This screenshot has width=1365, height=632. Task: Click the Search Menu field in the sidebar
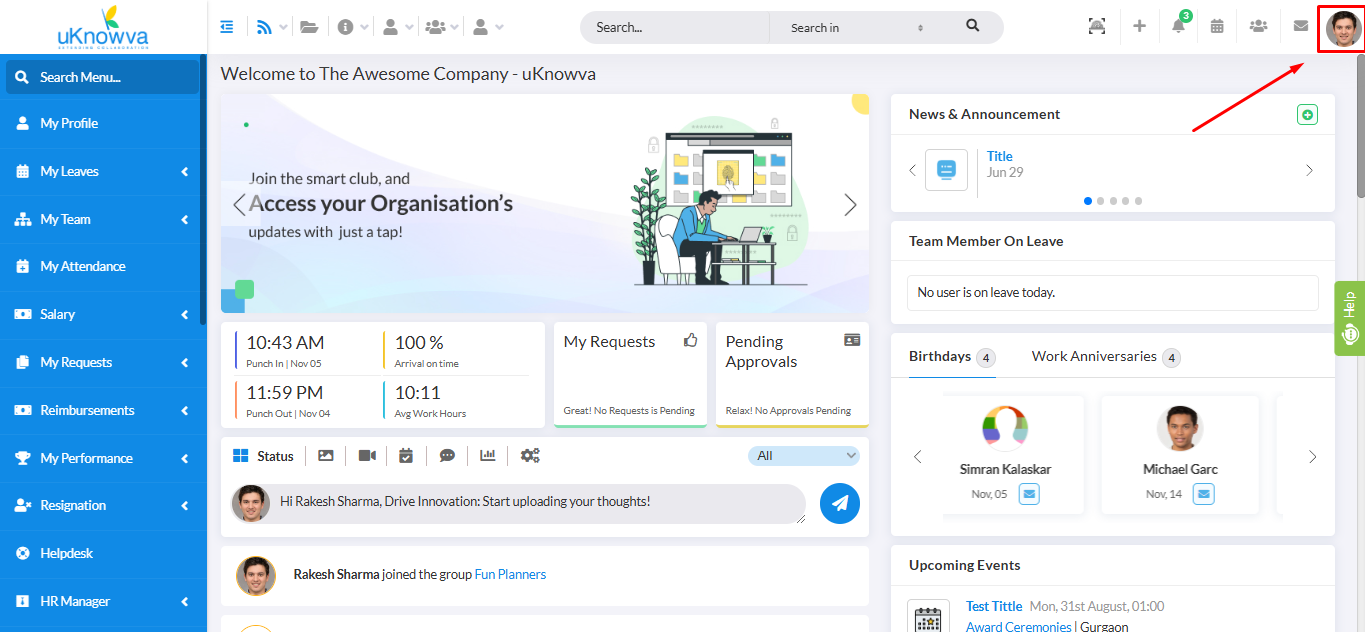[102, 77]
